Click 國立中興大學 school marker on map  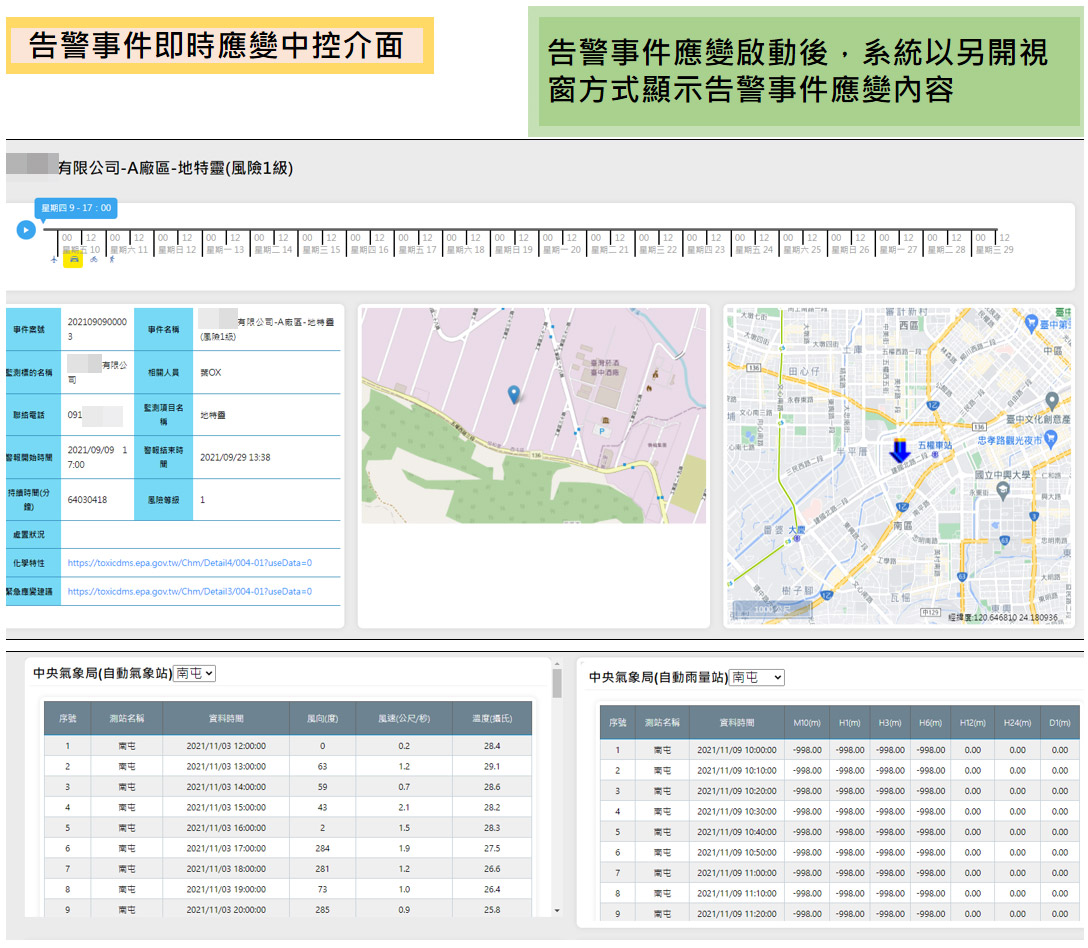[1002, 490]
